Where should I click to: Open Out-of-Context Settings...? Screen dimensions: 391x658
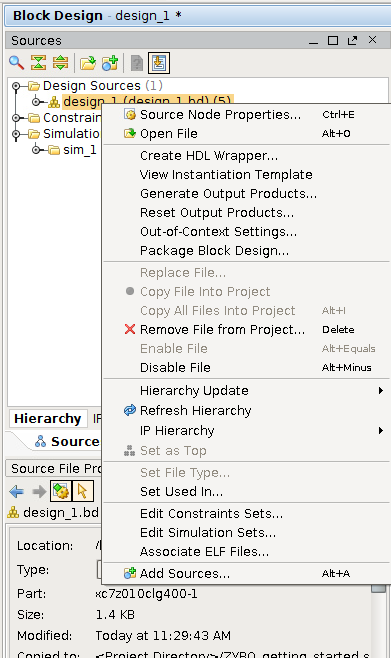point(219,232)
